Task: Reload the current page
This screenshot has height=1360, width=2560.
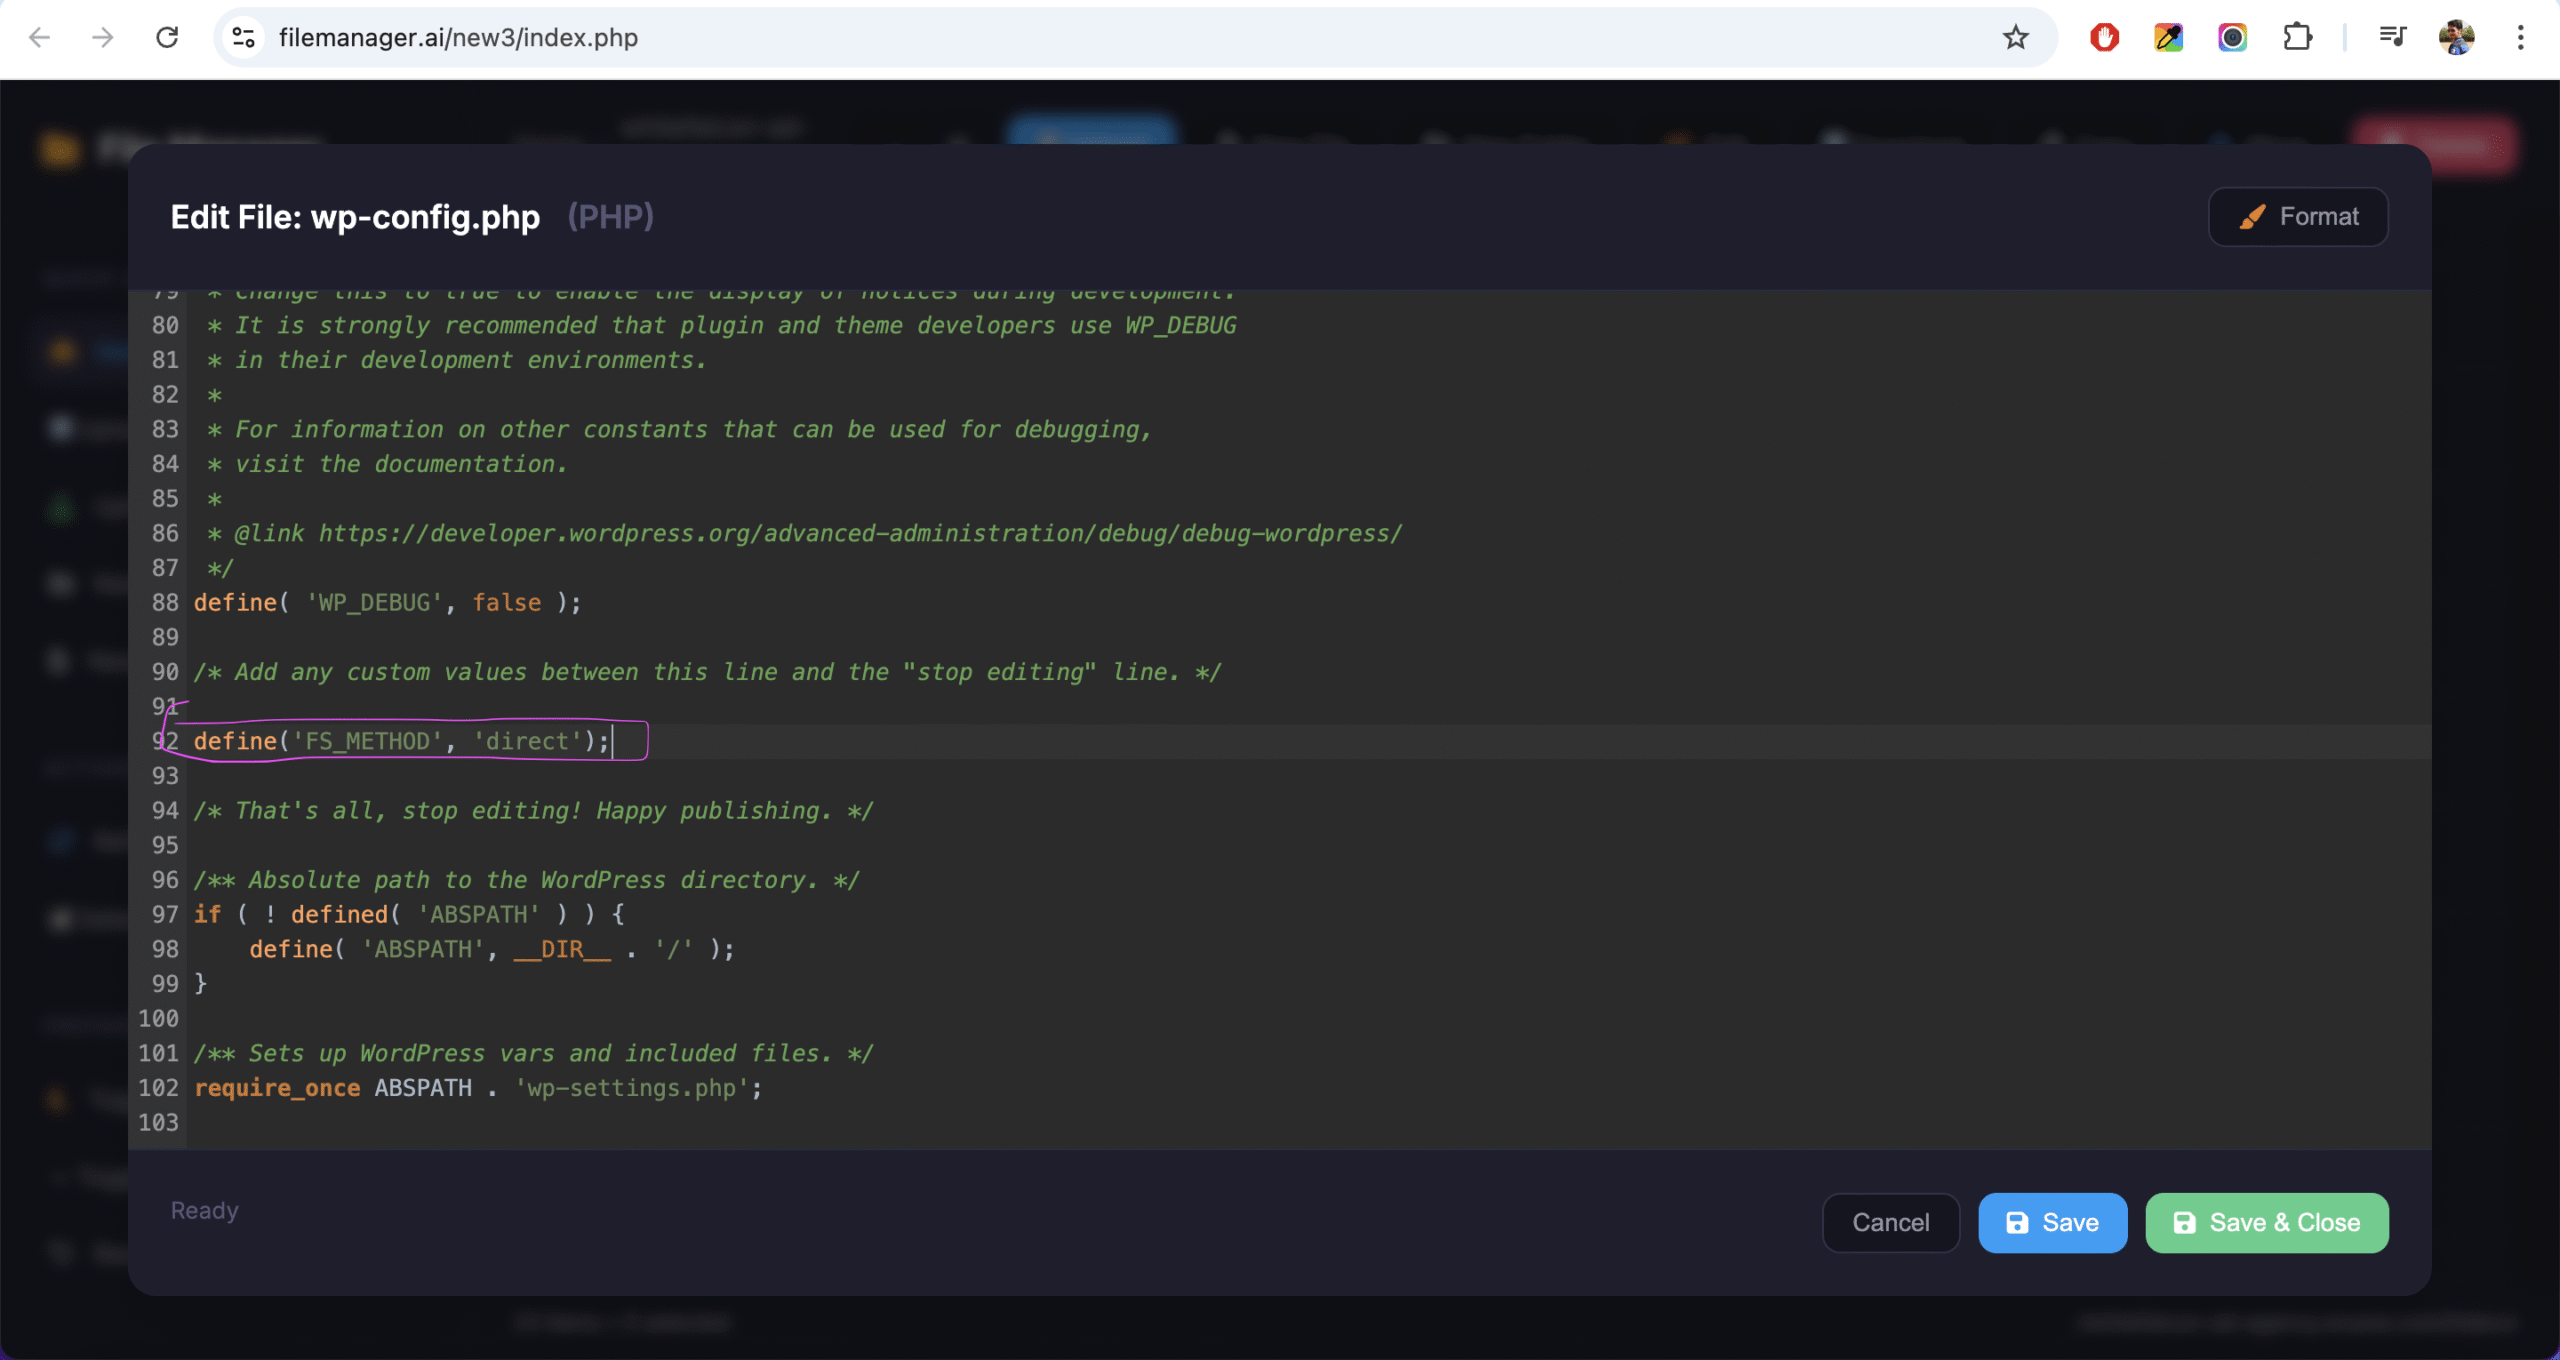Action: tap(167, 37)
